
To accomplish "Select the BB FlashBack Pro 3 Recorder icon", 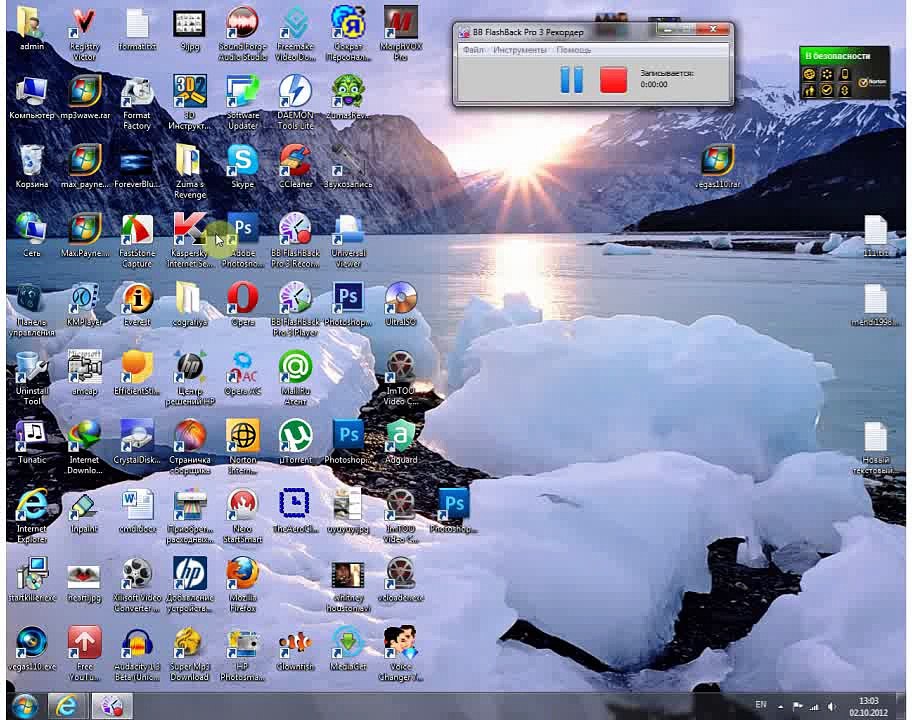I will tap(295, 241).
